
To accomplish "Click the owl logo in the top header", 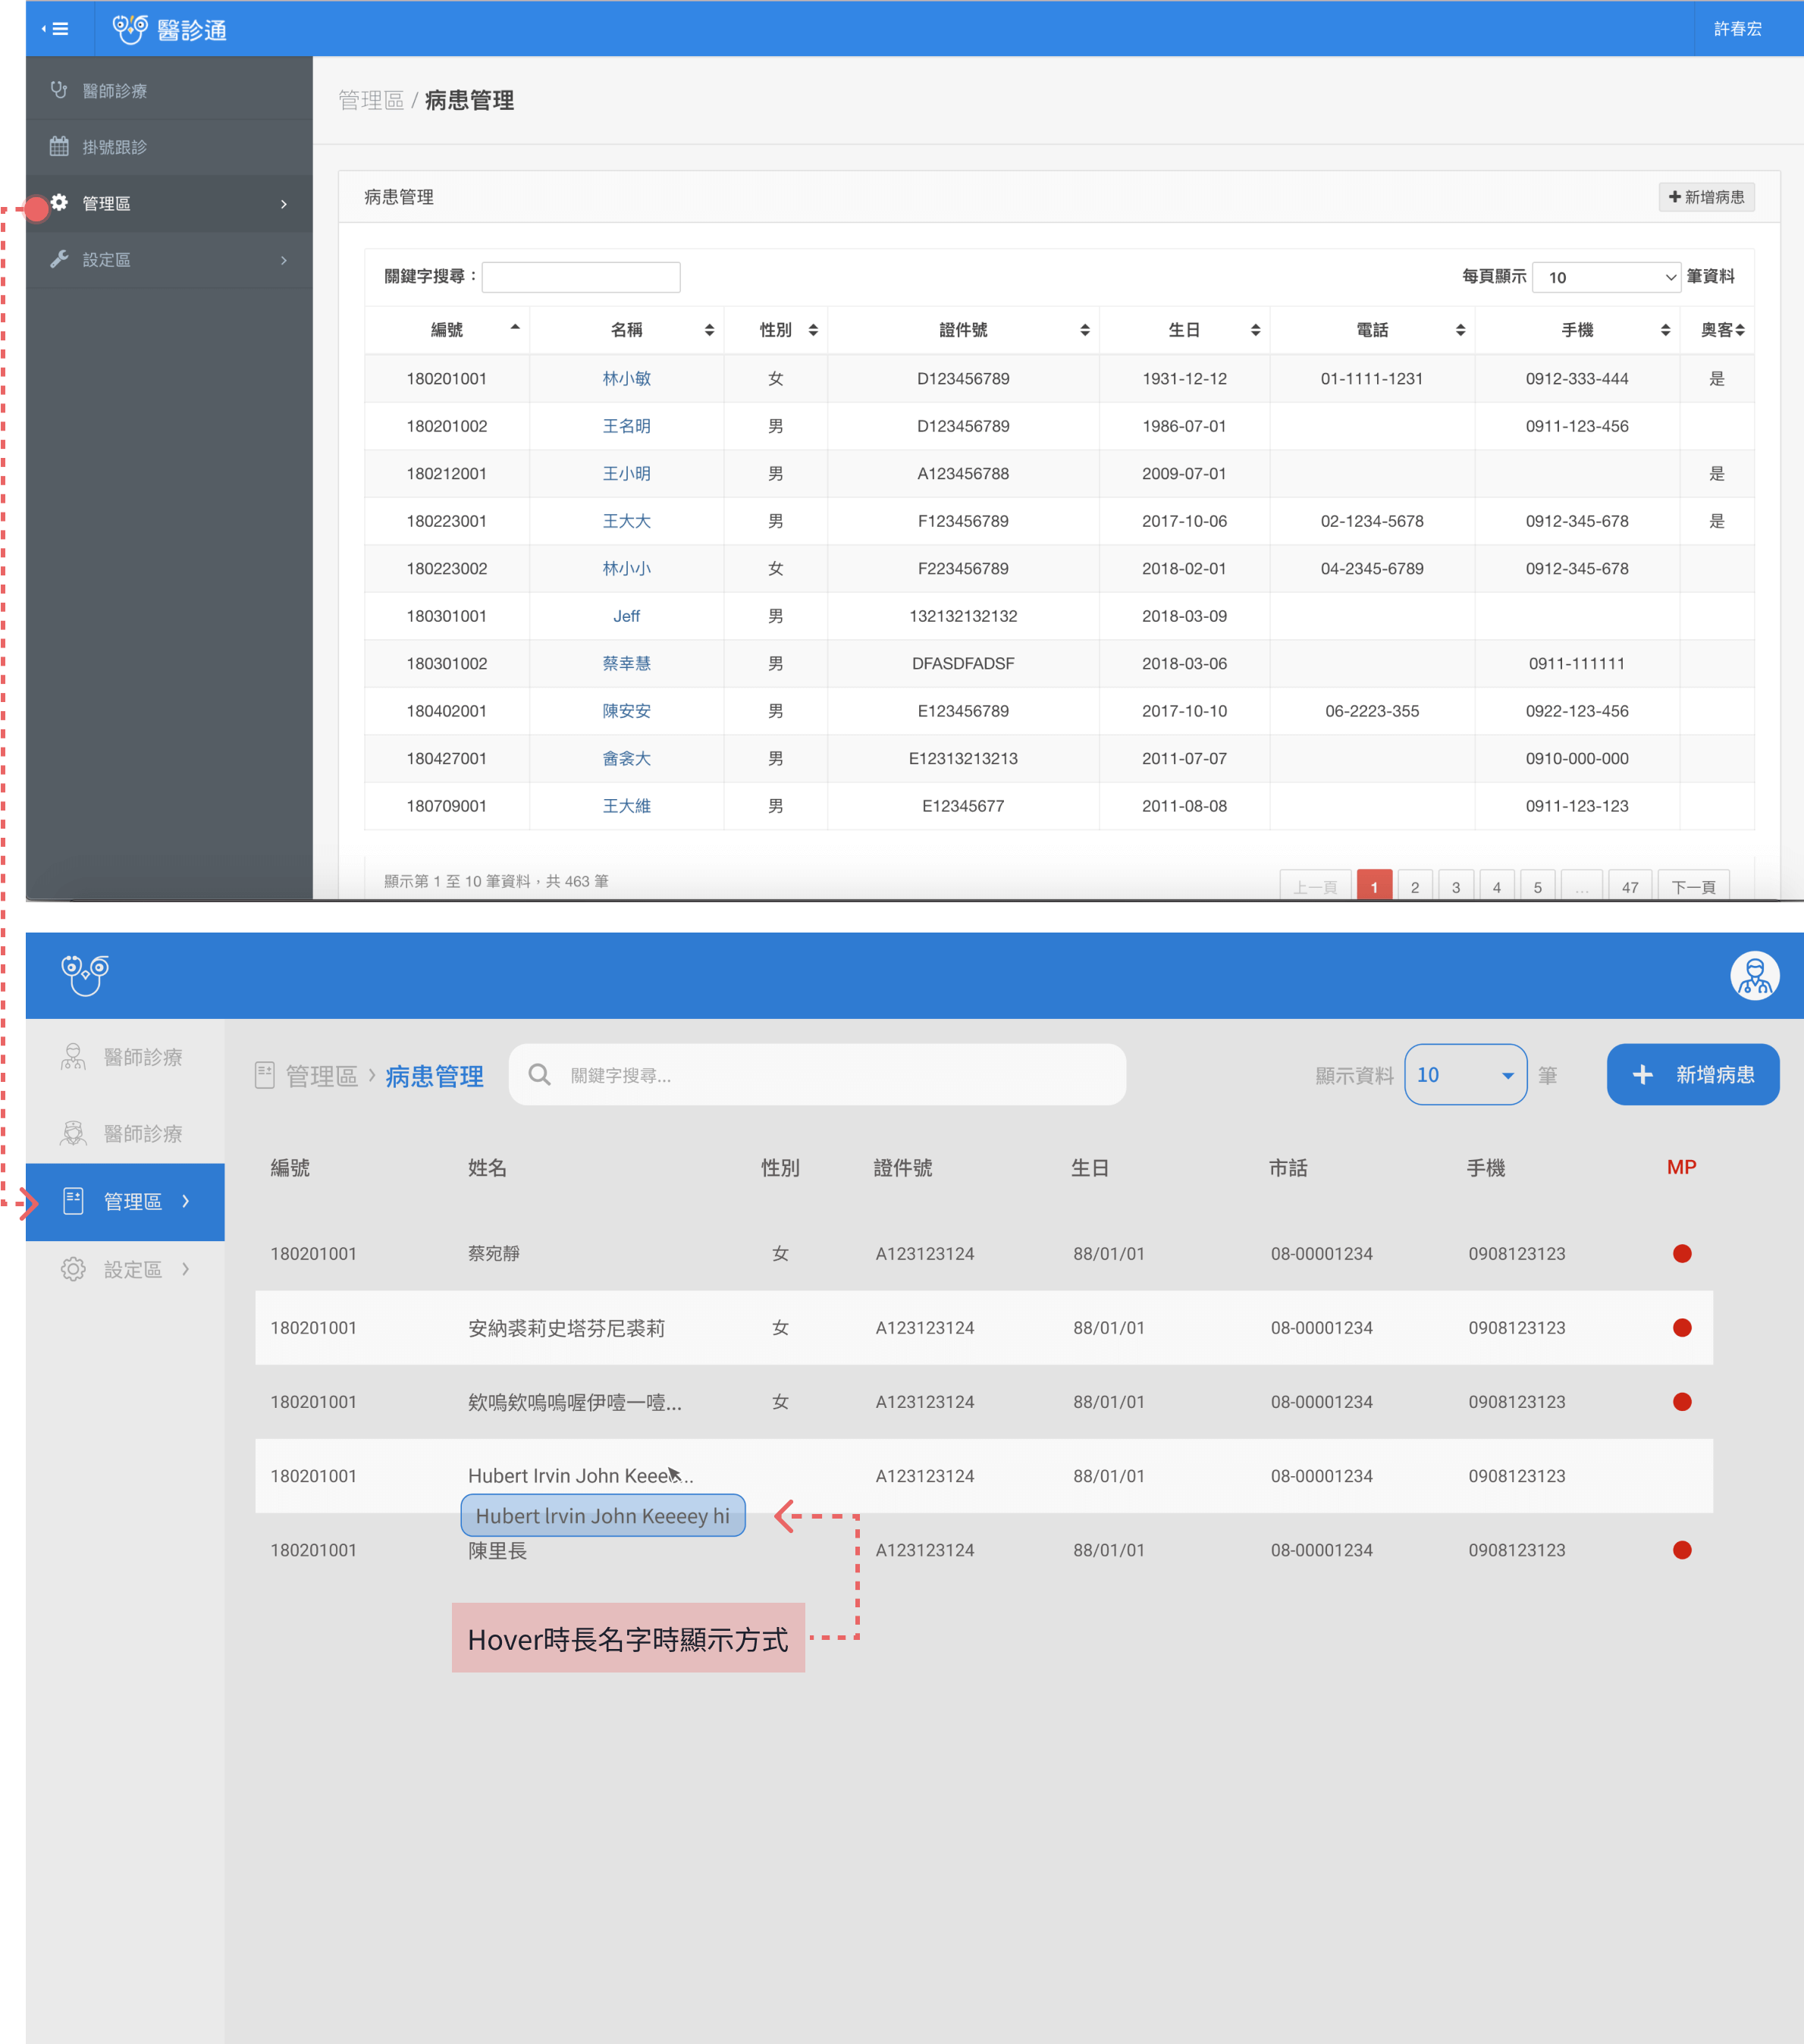I will pos(130,29).
